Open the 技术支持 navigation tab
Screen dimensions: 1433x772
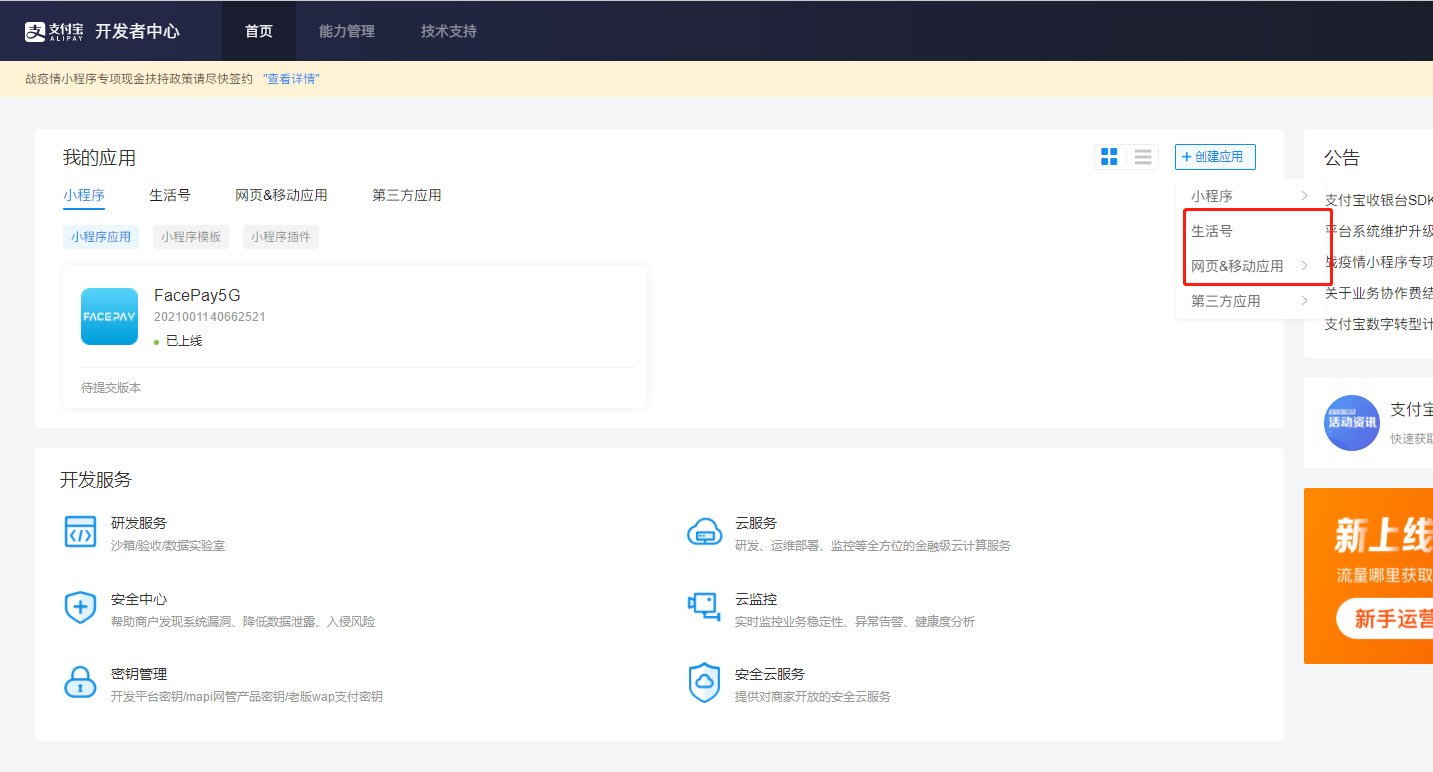click(x=449, y=31)
